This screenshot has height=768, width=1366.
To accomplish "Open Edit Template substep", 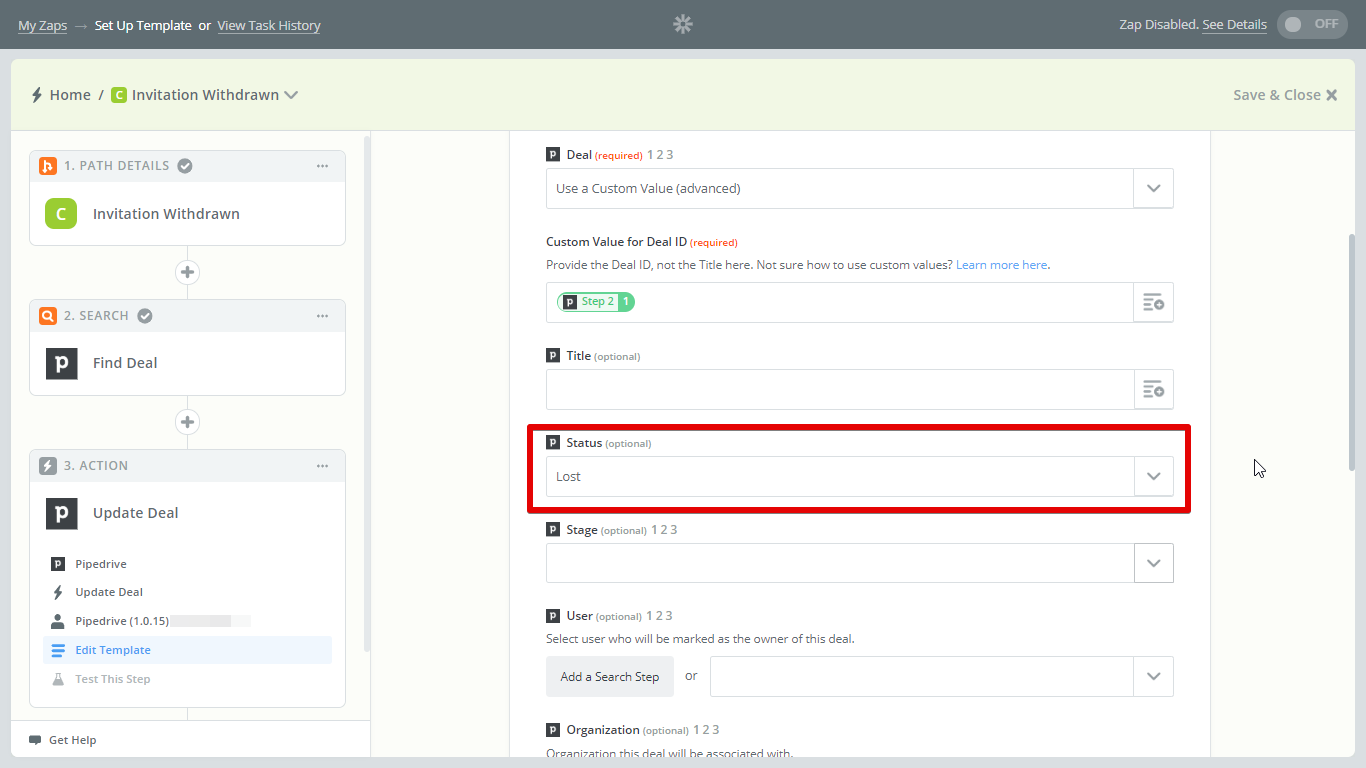I will click(x=187, y=650).
